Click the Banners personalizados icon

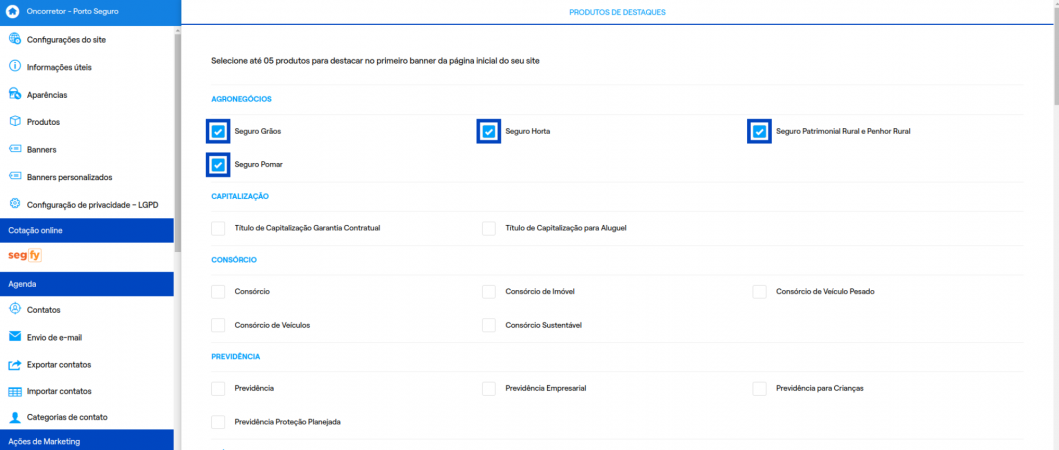[x=15, y=177]
